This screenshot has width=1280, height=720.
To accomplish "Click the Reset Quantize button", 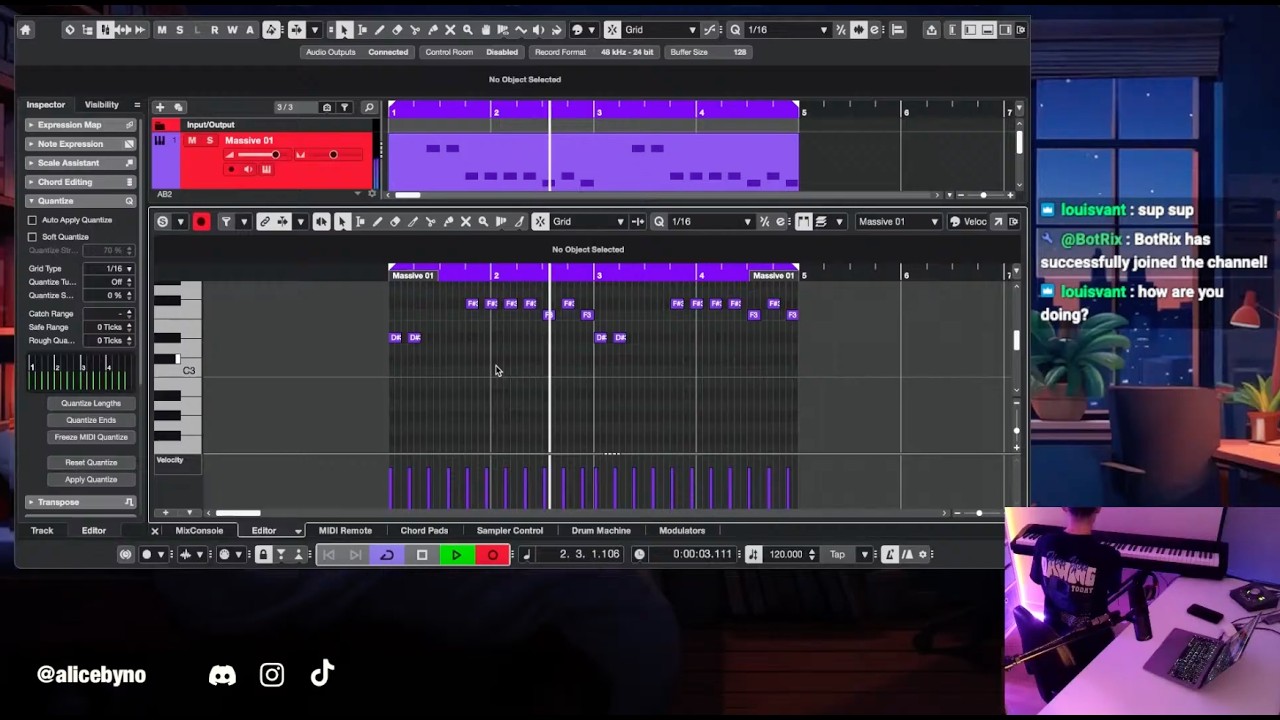I will click(x=91, y=462).
